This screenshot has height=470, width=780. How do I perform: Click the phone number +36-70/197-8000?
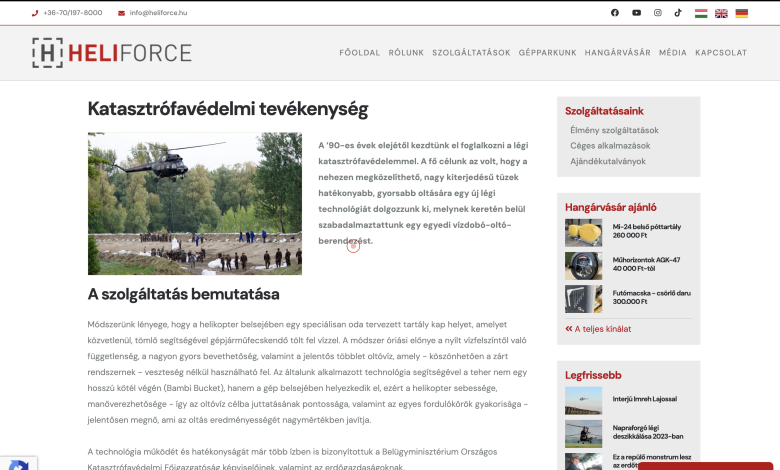click(x=72, y=13)
